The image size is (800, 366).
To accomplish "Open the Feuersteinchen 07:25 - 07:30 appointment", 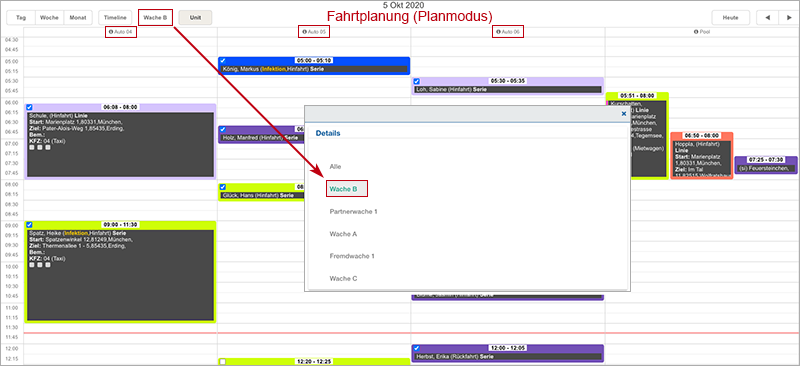I will (766, 165).
